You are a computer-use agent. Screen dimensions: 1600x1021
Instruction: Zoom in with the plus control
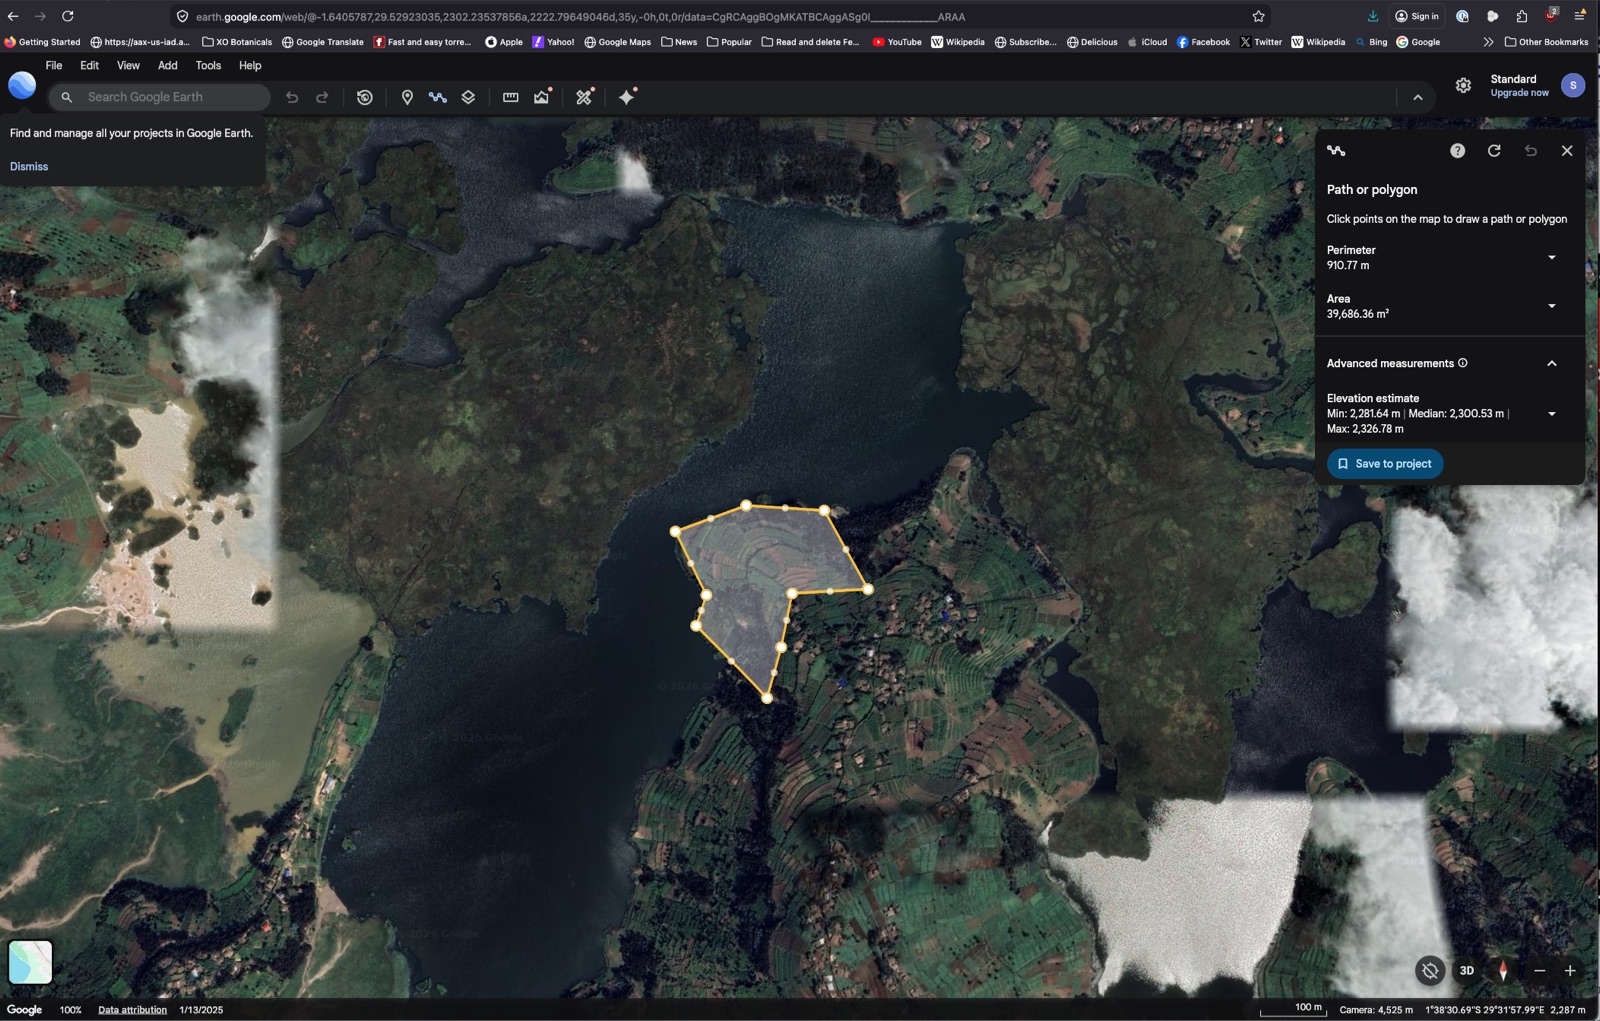[1569, 970]
